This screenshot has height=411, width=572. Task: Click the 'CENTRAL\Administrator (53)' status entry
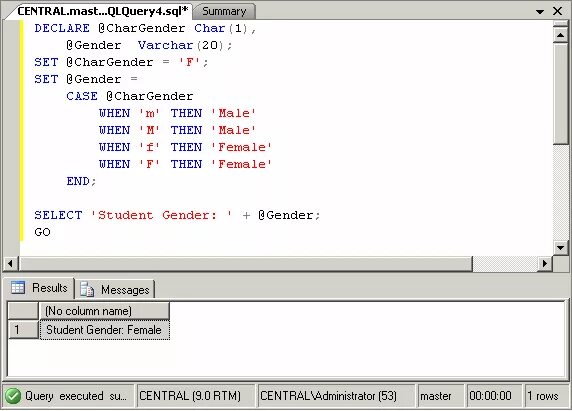pyautogui.click(x=328, y=396)
